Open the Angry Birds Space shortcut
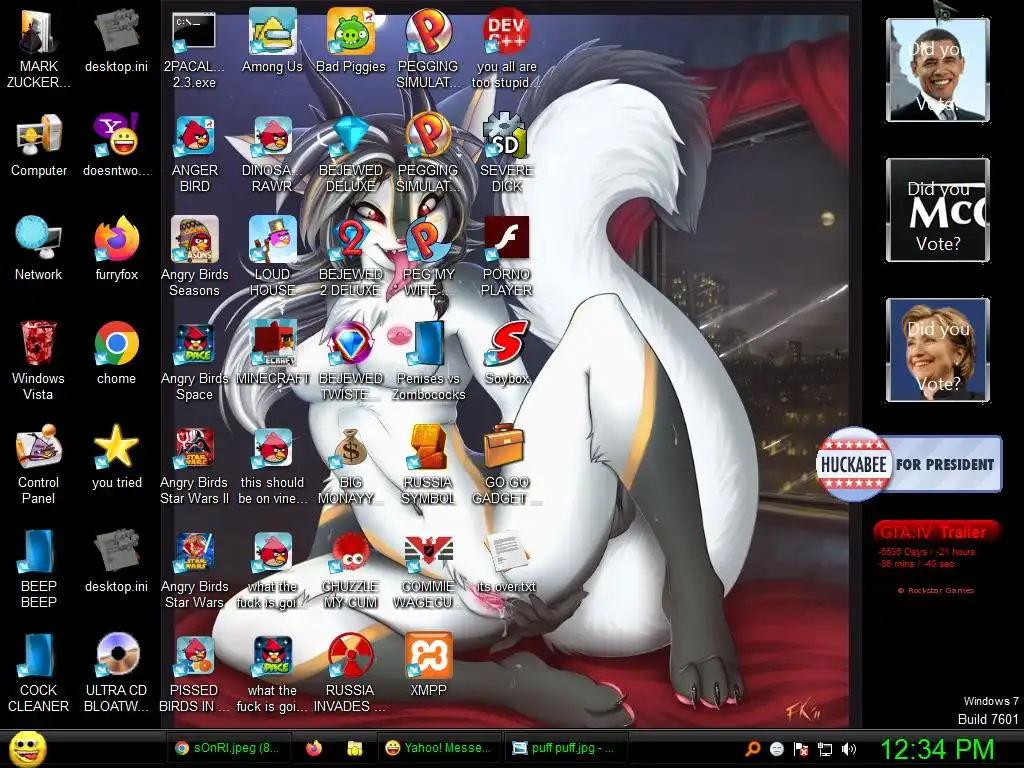Screen dimensions: 1024x768 coord(195,360)
